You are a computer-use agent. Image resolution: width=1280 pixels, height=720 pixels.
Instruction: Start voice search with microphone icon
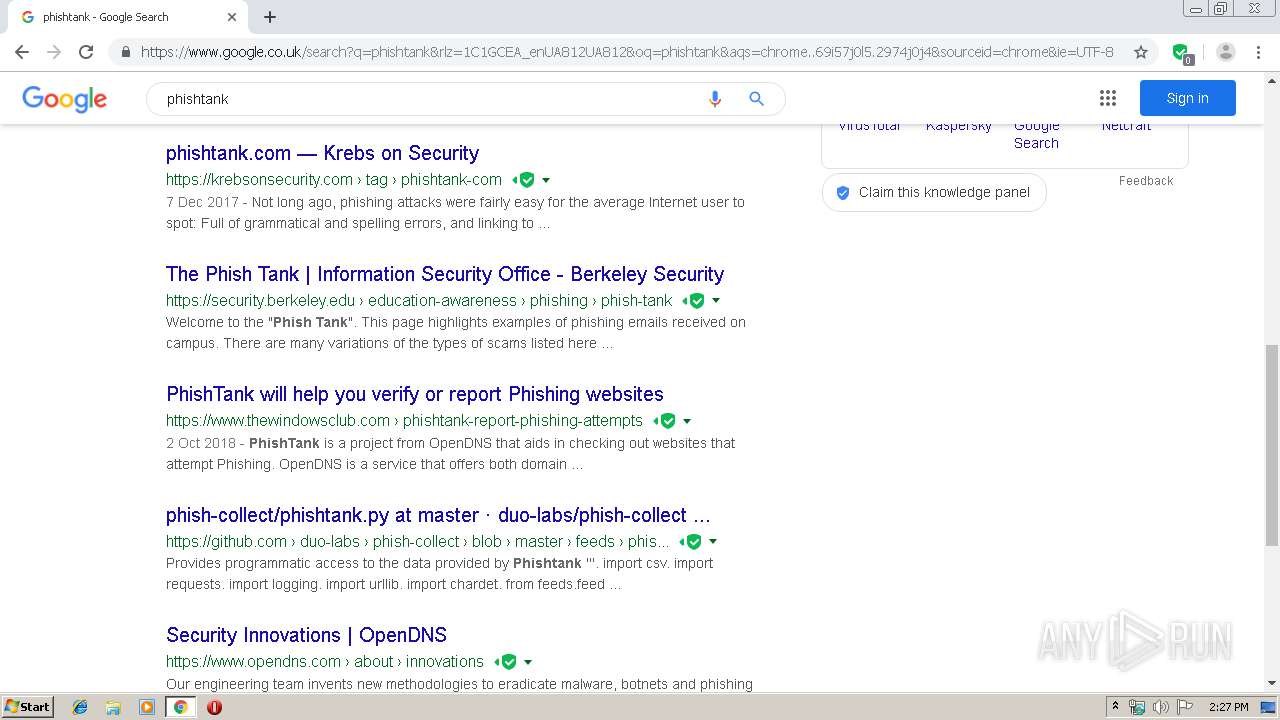click(x=714, y=99)
